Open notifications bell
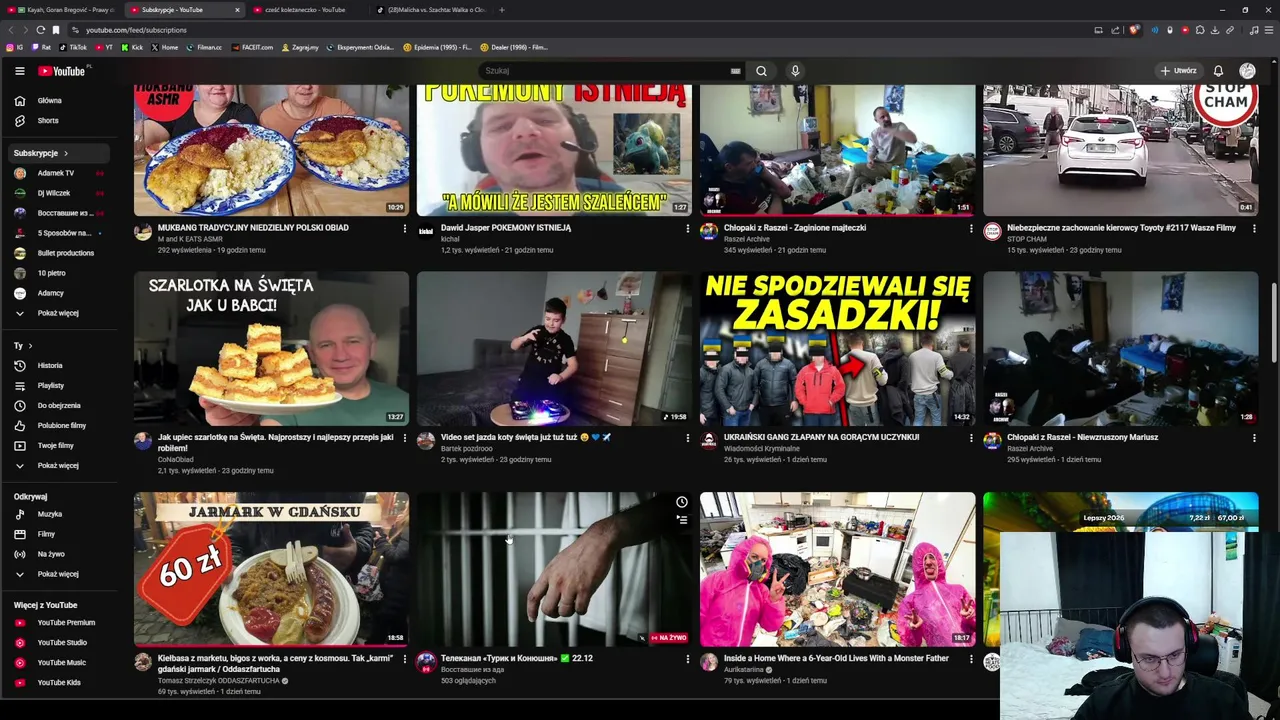The width and height of the screenshot is (1280, 720). tap(1218, 71)
